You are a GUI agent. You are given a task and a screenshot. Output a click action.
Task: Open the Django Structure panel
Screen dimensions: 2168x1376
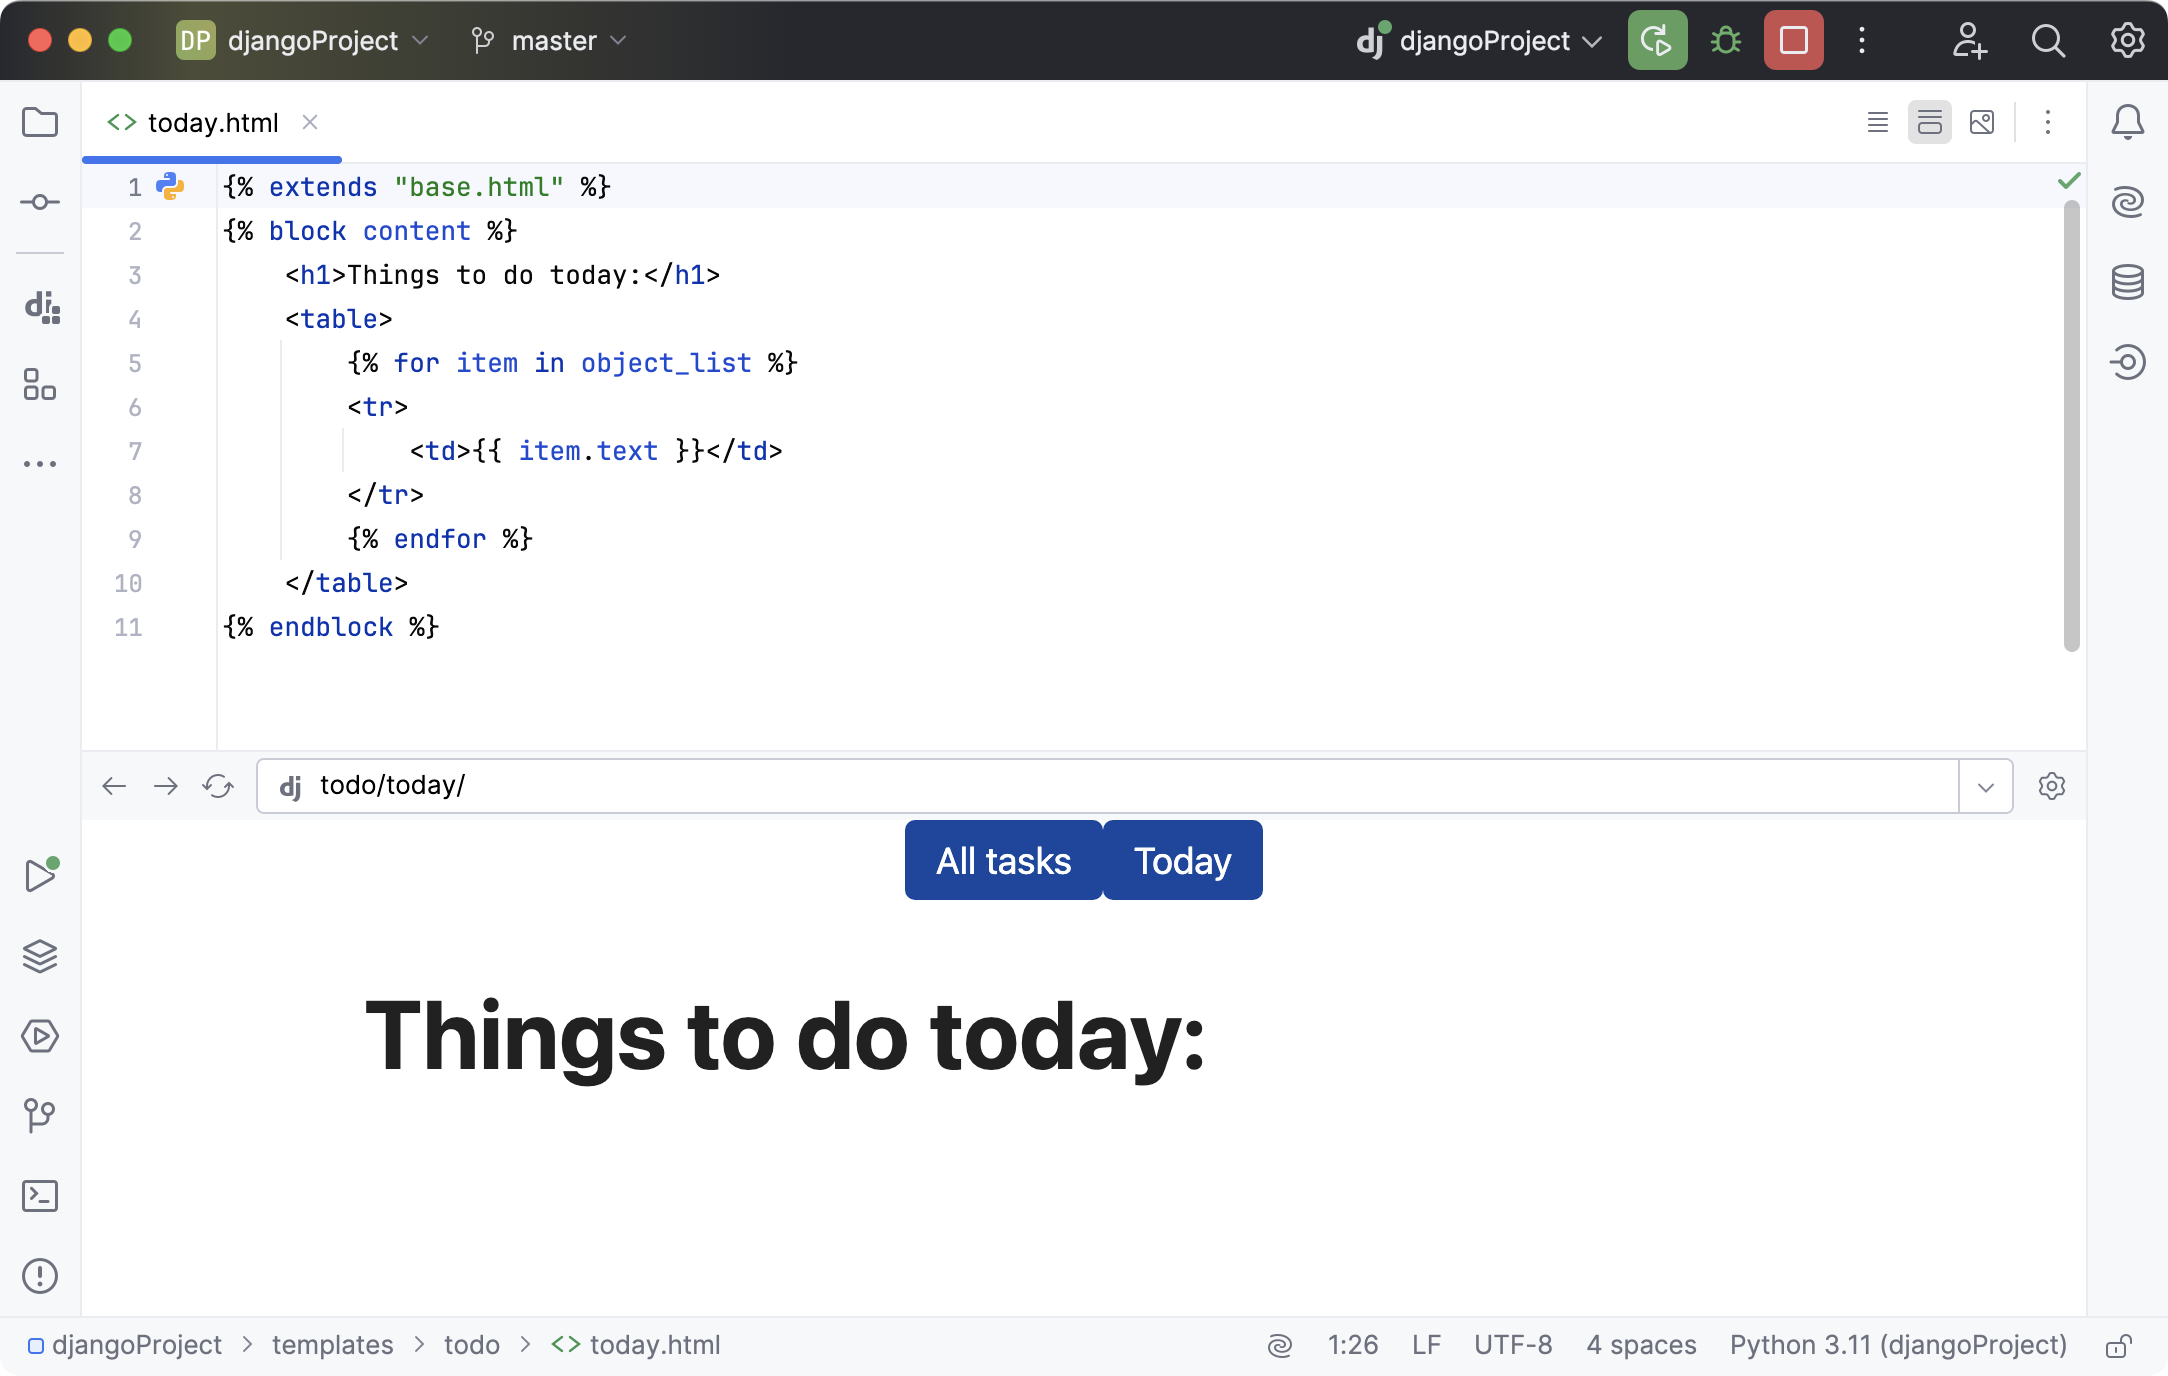pos(40,309)
